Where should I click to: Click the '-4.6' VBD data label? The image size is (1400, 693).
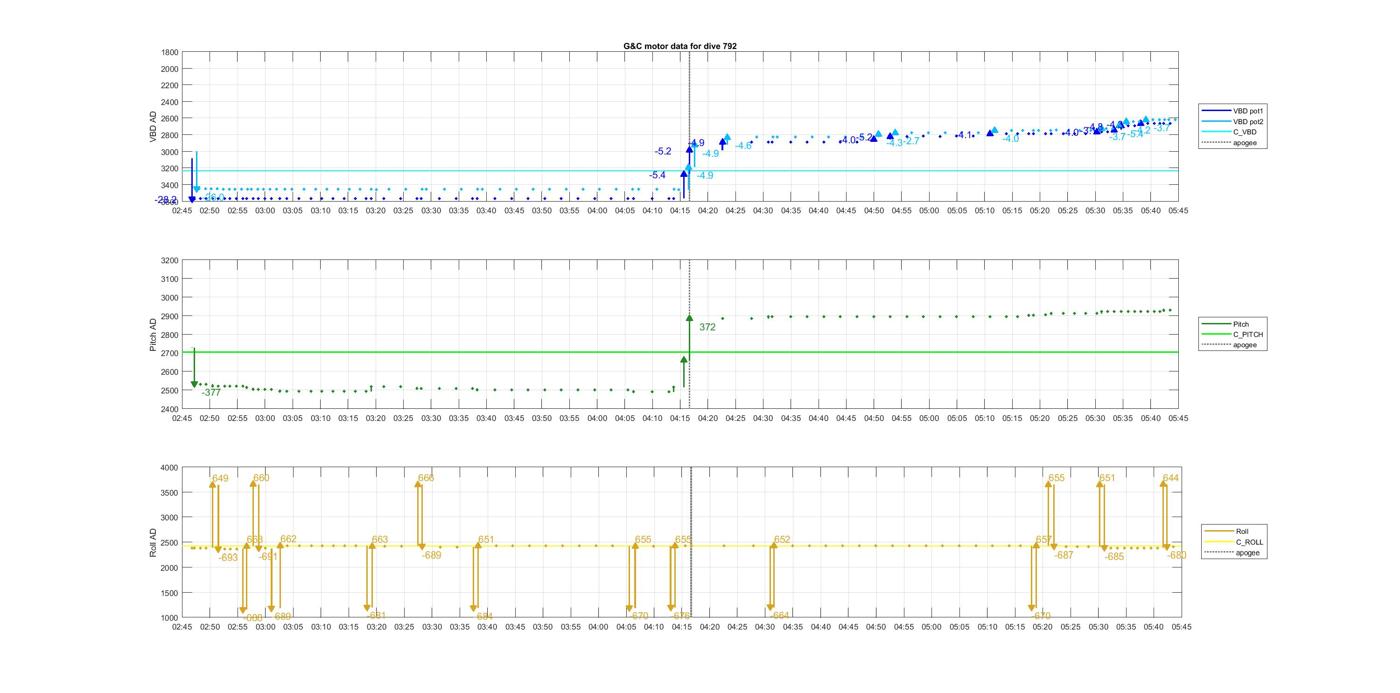point(744,146)
